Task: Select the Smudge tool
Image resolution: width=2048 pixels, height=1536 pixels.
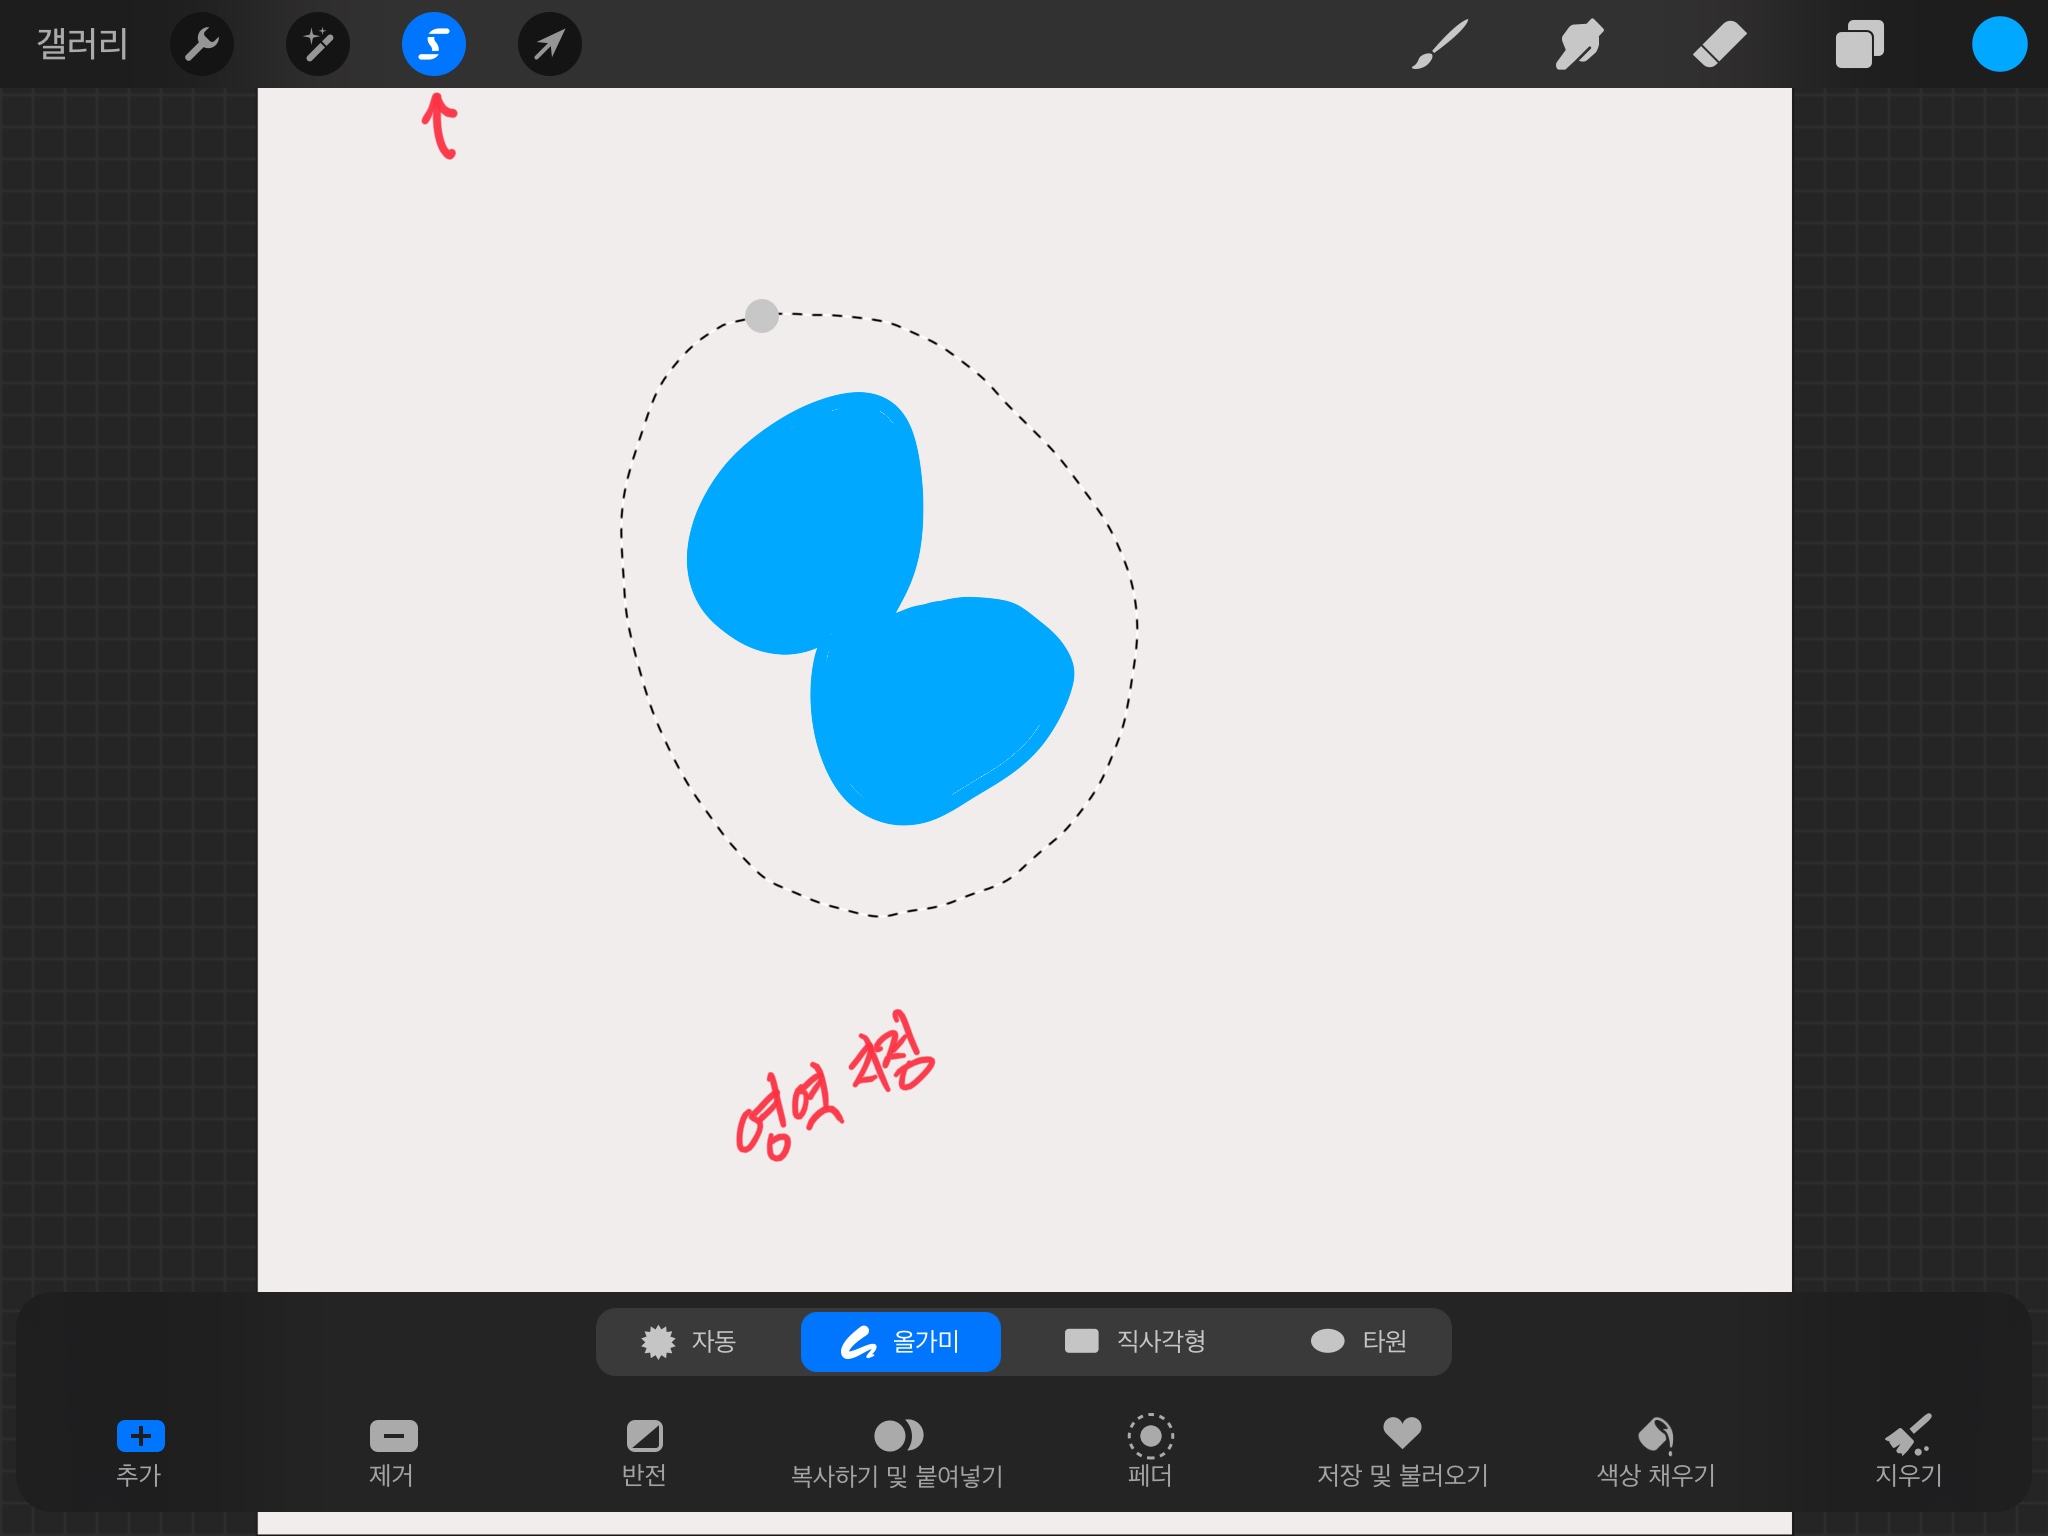Action: tap(1579, 44)
